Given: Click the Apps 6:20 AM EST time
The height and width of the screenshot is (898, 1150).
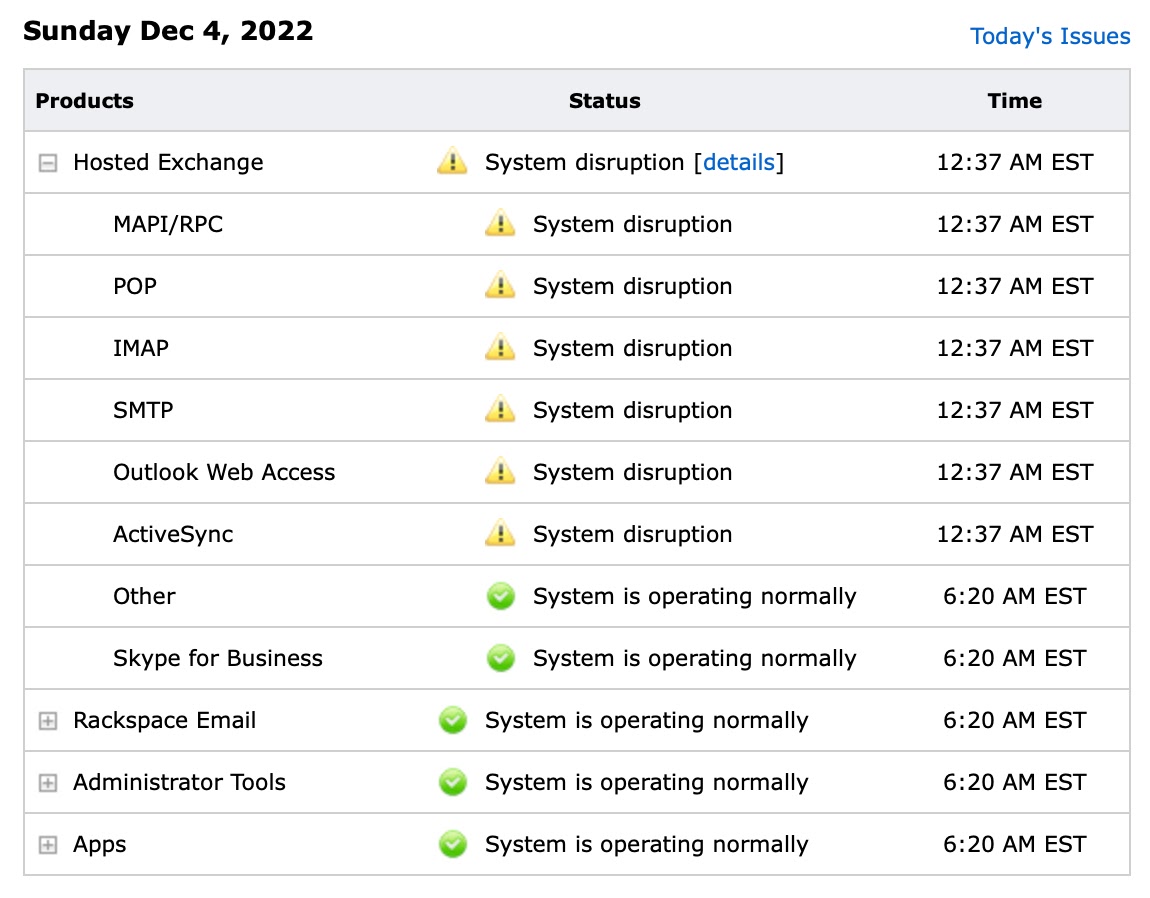Looking at the screenshot, I should 1014,844.
